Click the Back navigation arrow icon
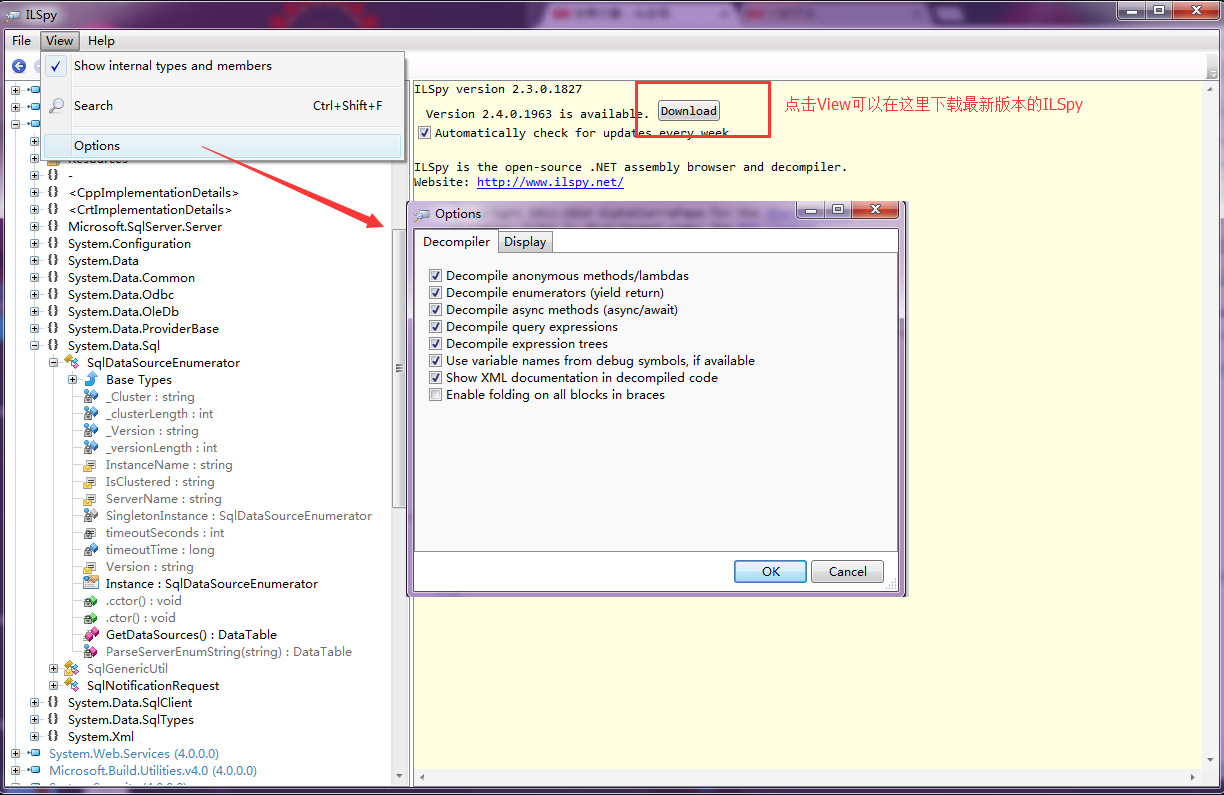 pyautogui.click(x=19, y=66)
